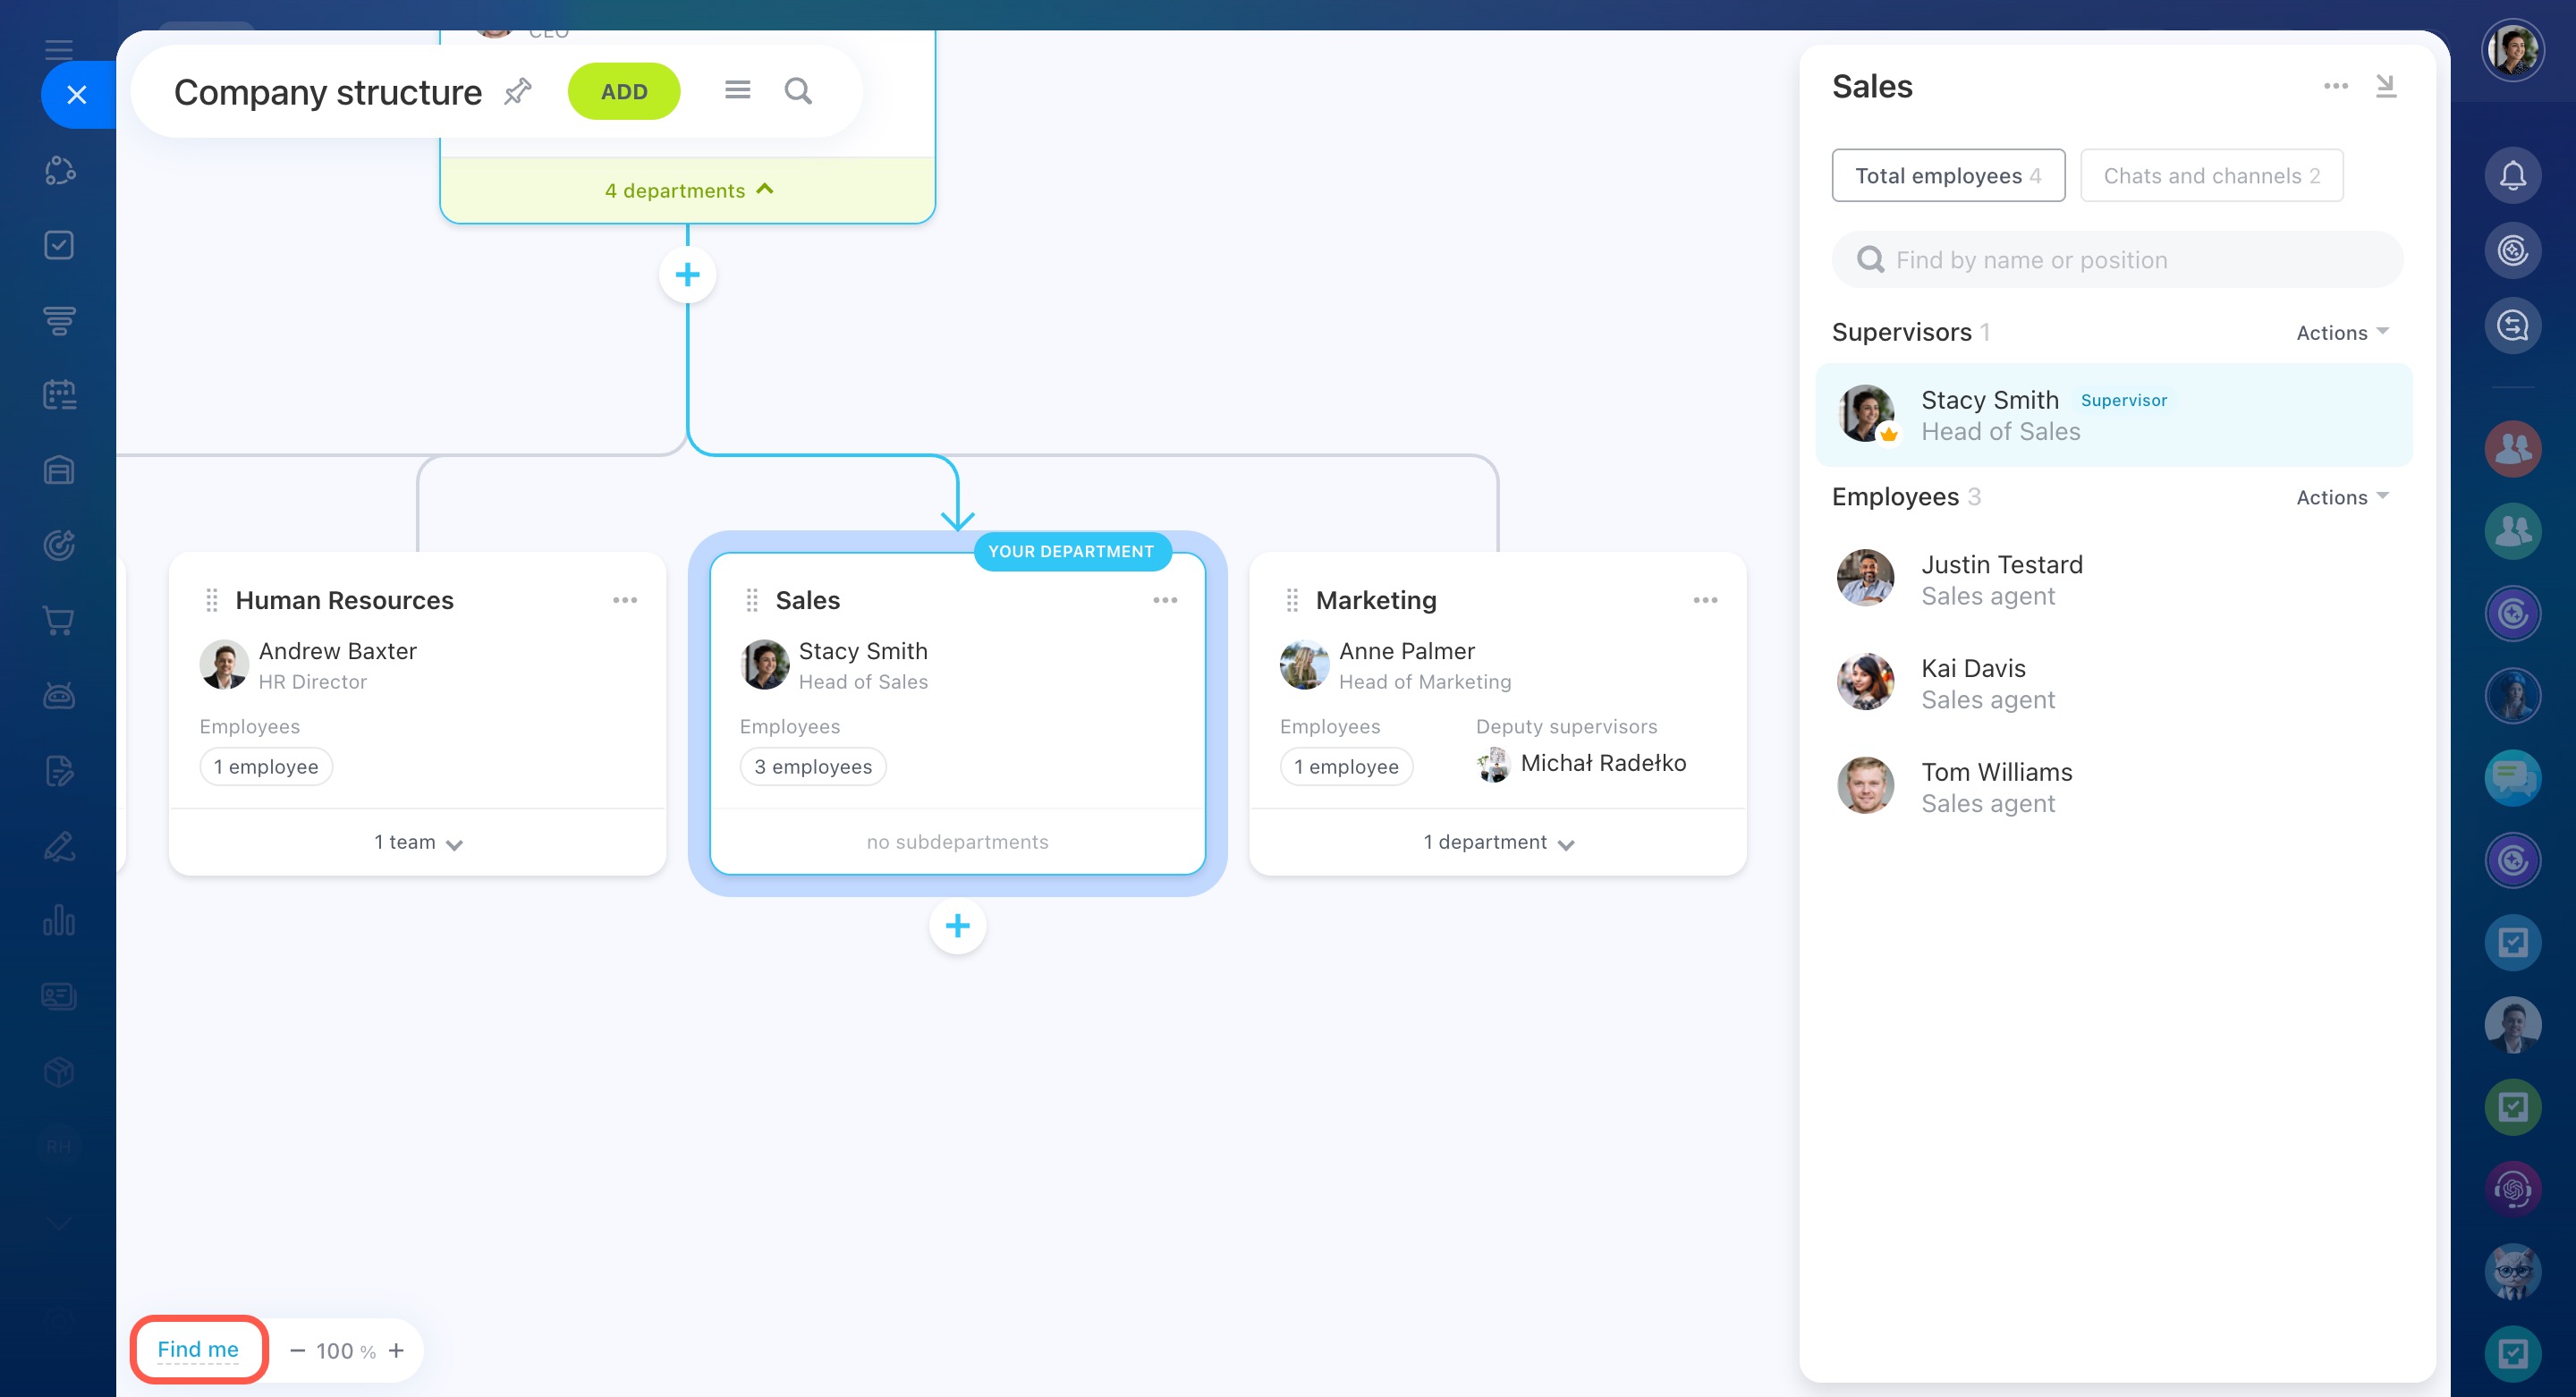The width and height of the screenshot is (2576, 1397).
Task: Close the Company structure slider with X
Action: [77, 95]
